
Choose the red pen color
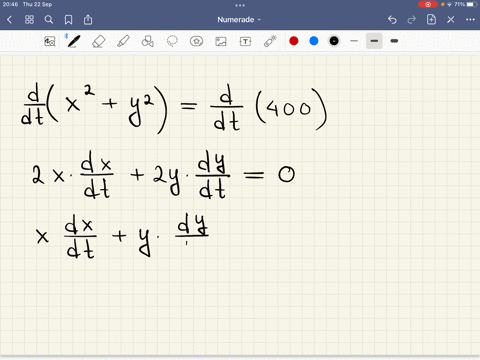pyautogui.click(x=294, y=41)
